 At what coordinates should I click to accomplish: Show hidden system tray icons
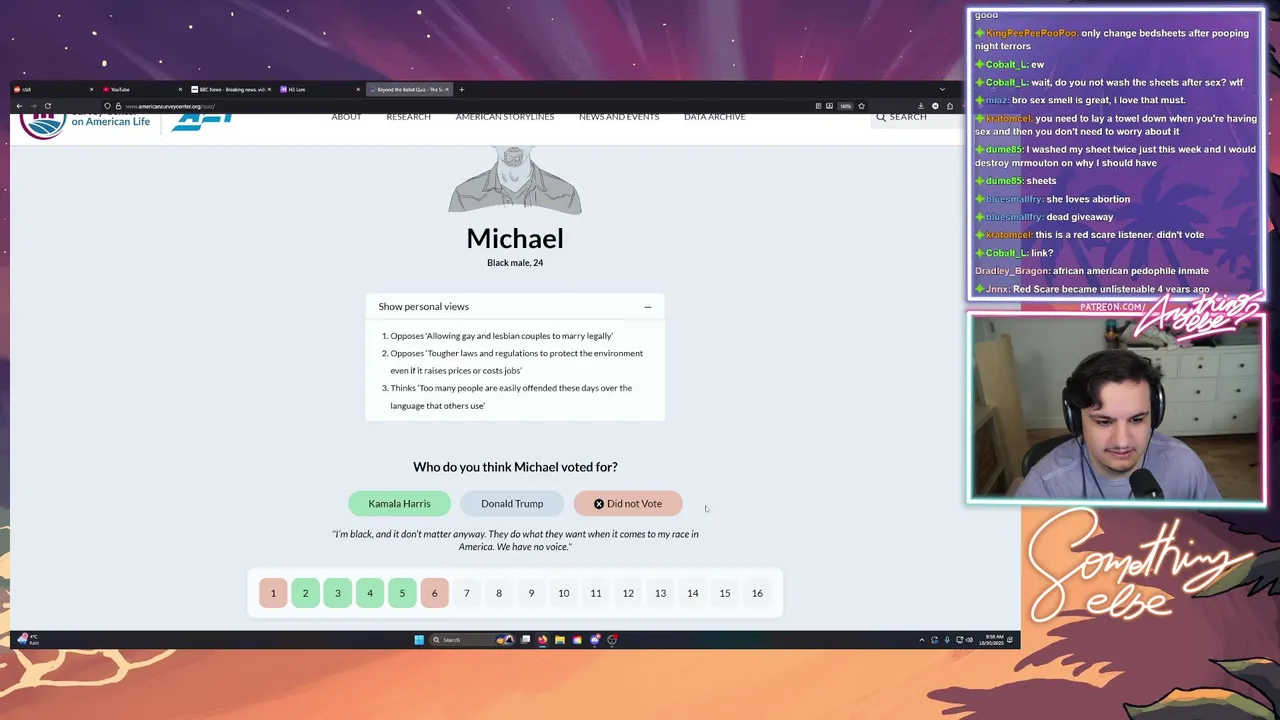click(x=922, y=640)
